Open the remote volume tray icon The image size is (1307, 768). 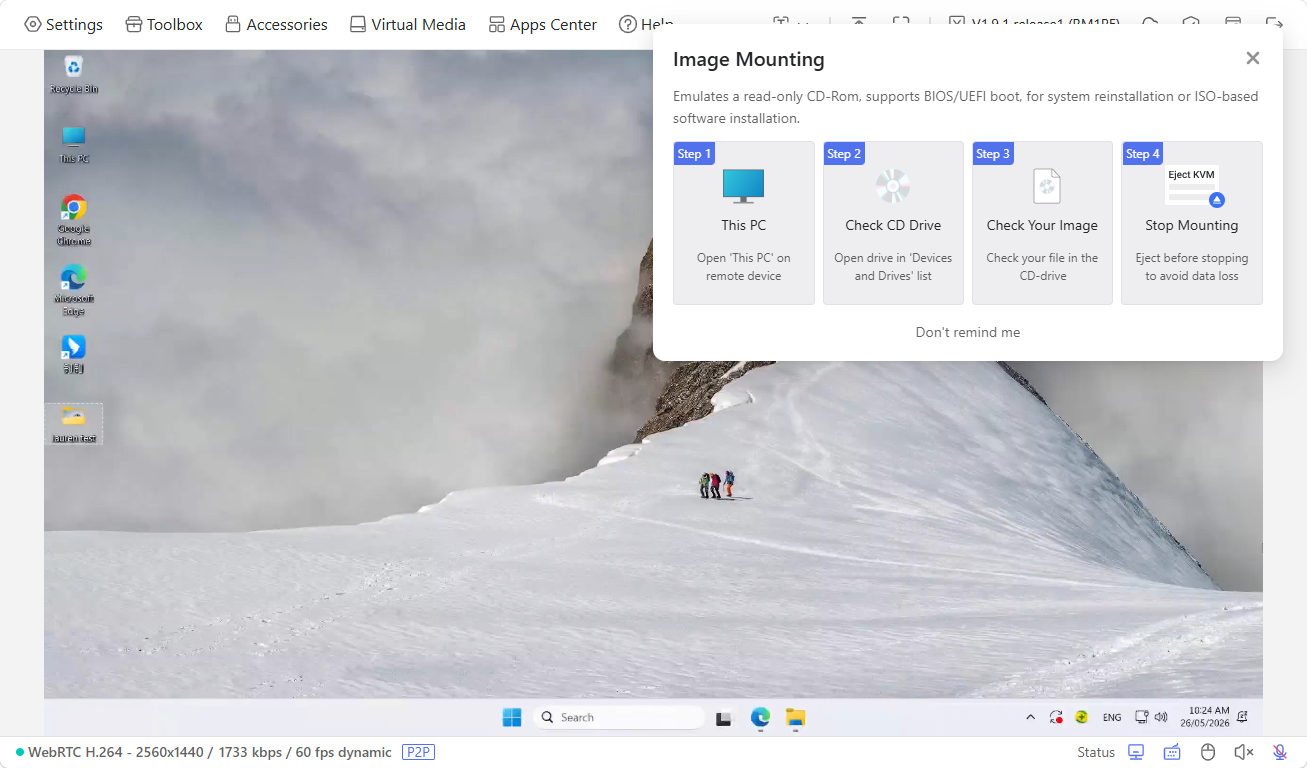(x=1161, y=717)
